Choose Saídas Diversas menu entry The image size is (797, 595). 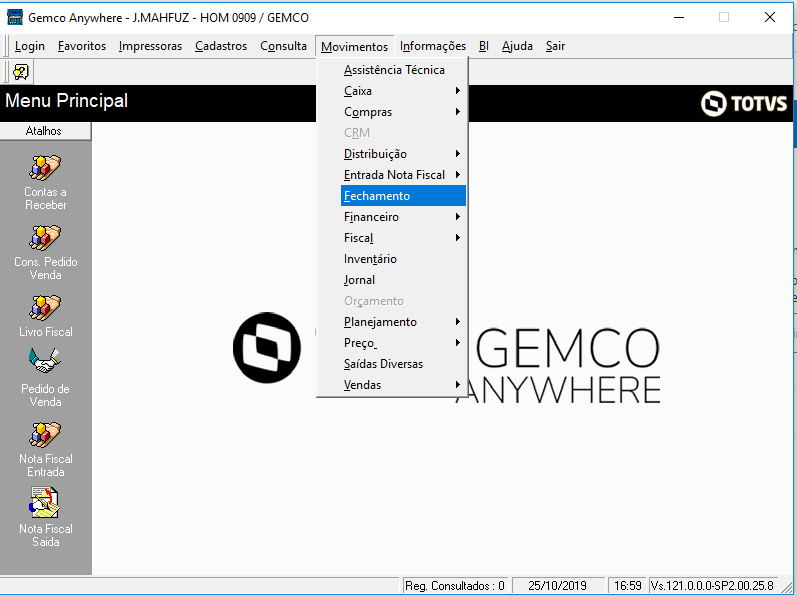coord(403,364)
